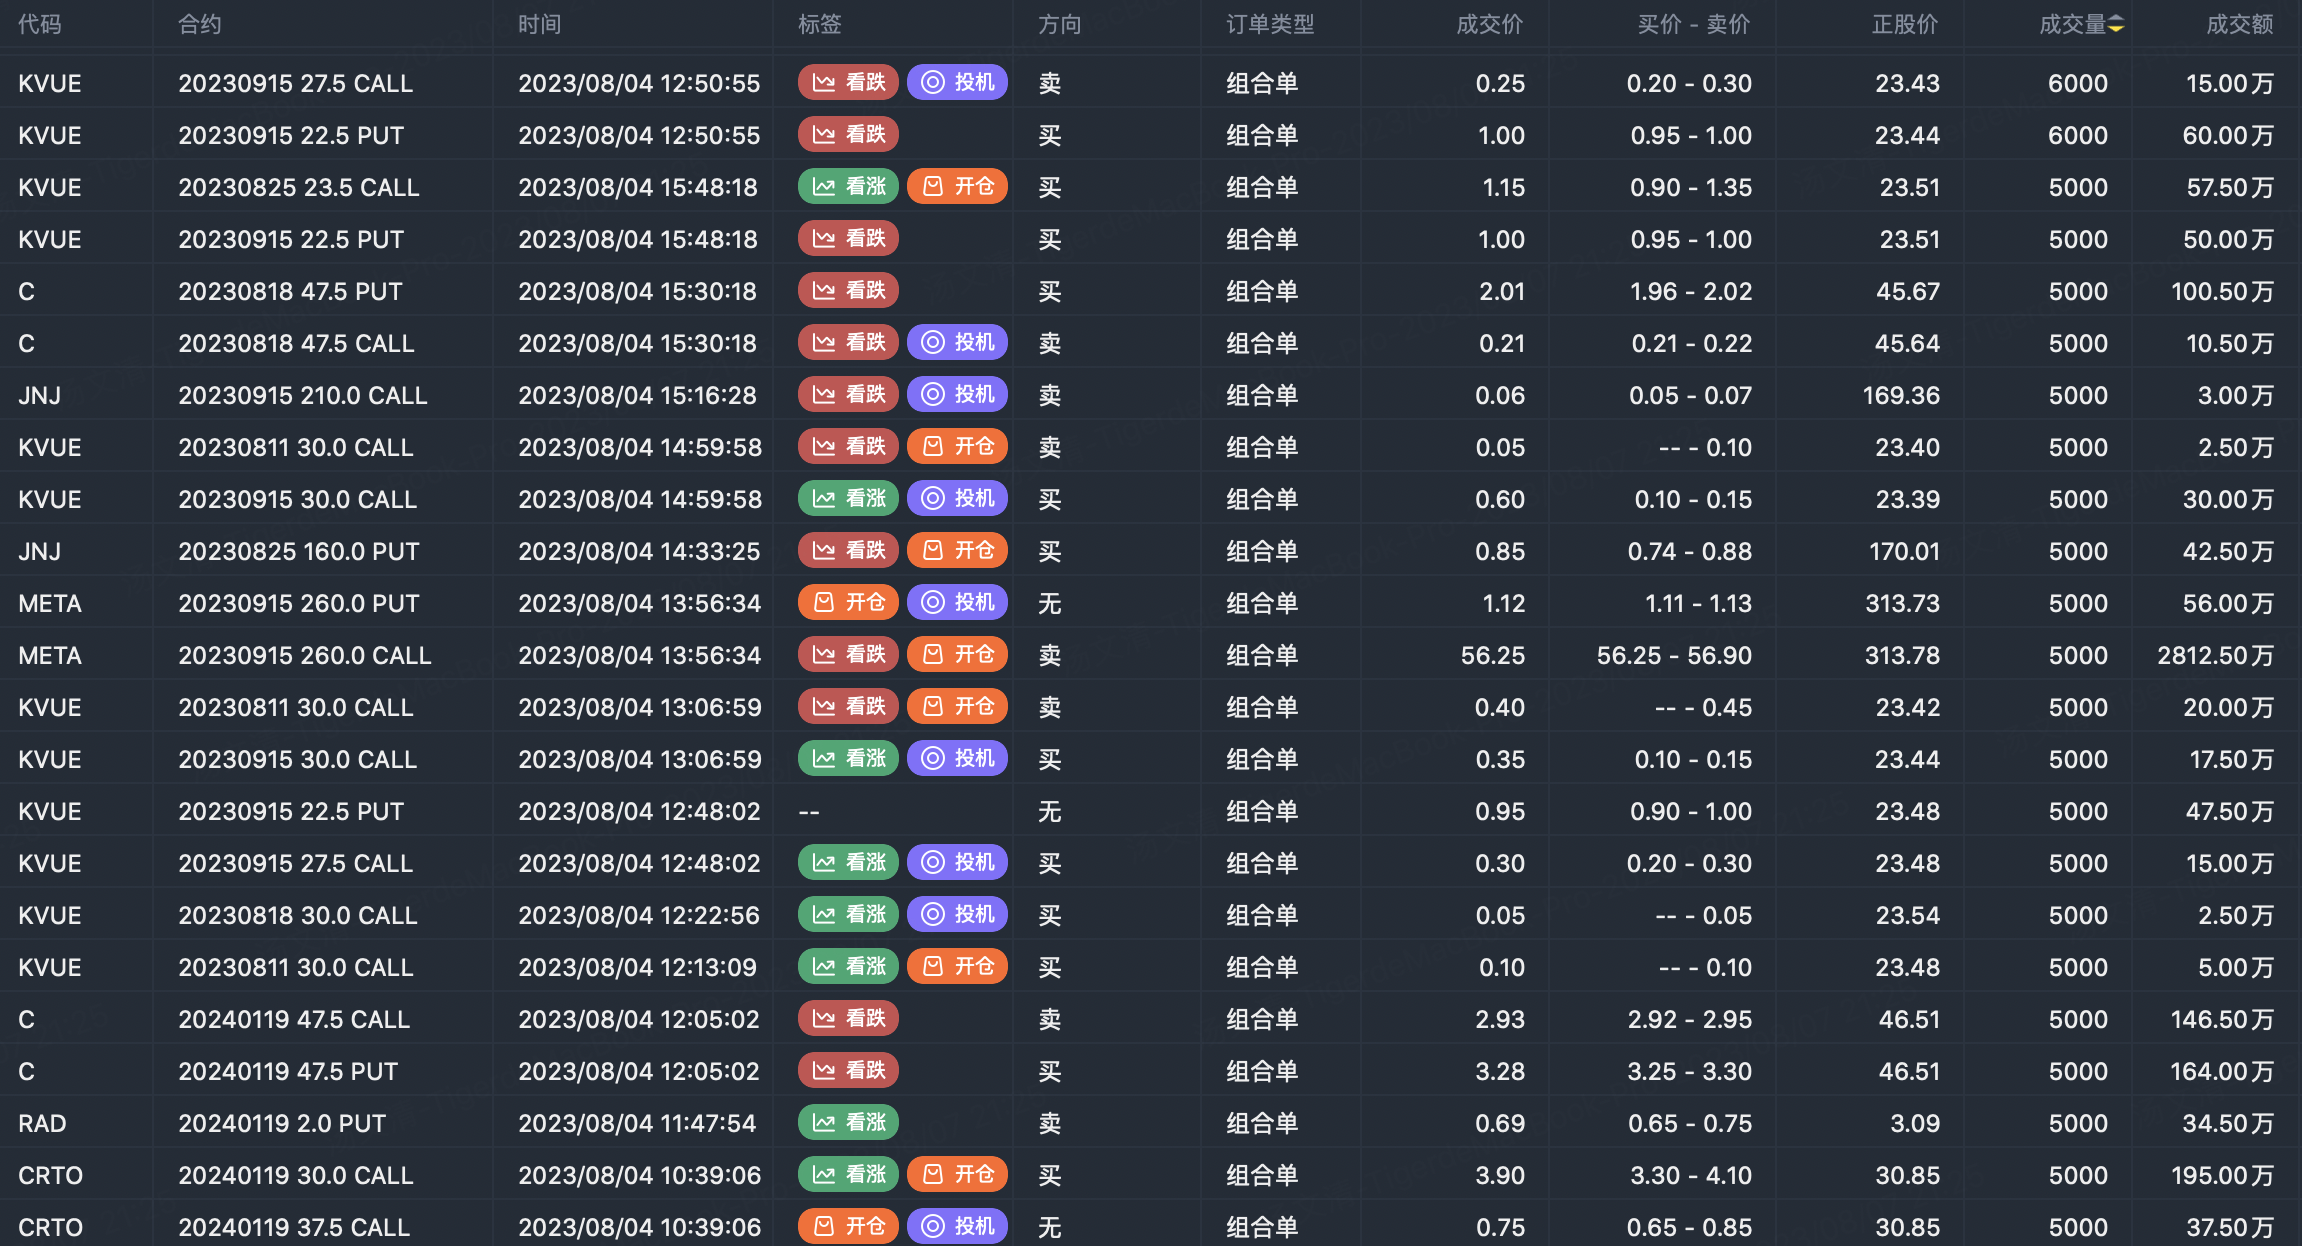Click the 开仓 tag on the JNJ 160.0 PUT row
The width and height of the screenshot is (2302, 1246).
point(957,551)
